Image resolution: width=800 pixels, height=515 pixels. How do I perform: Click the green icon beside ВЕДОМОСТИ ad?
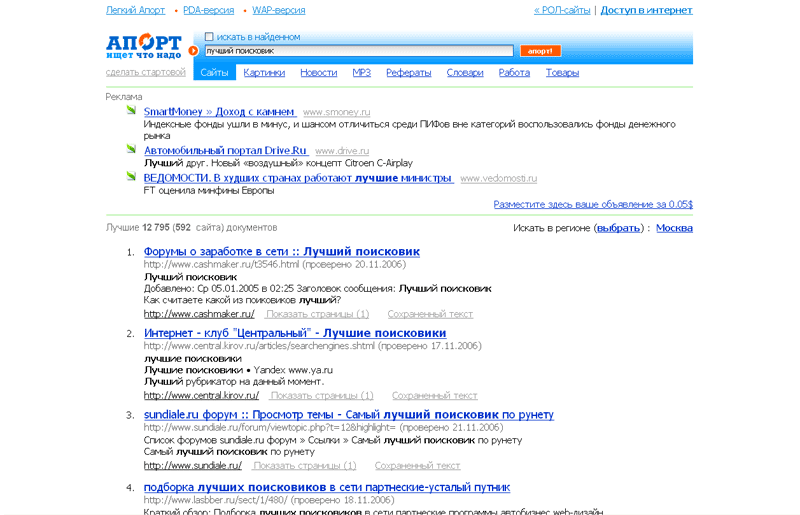[131, 177]
